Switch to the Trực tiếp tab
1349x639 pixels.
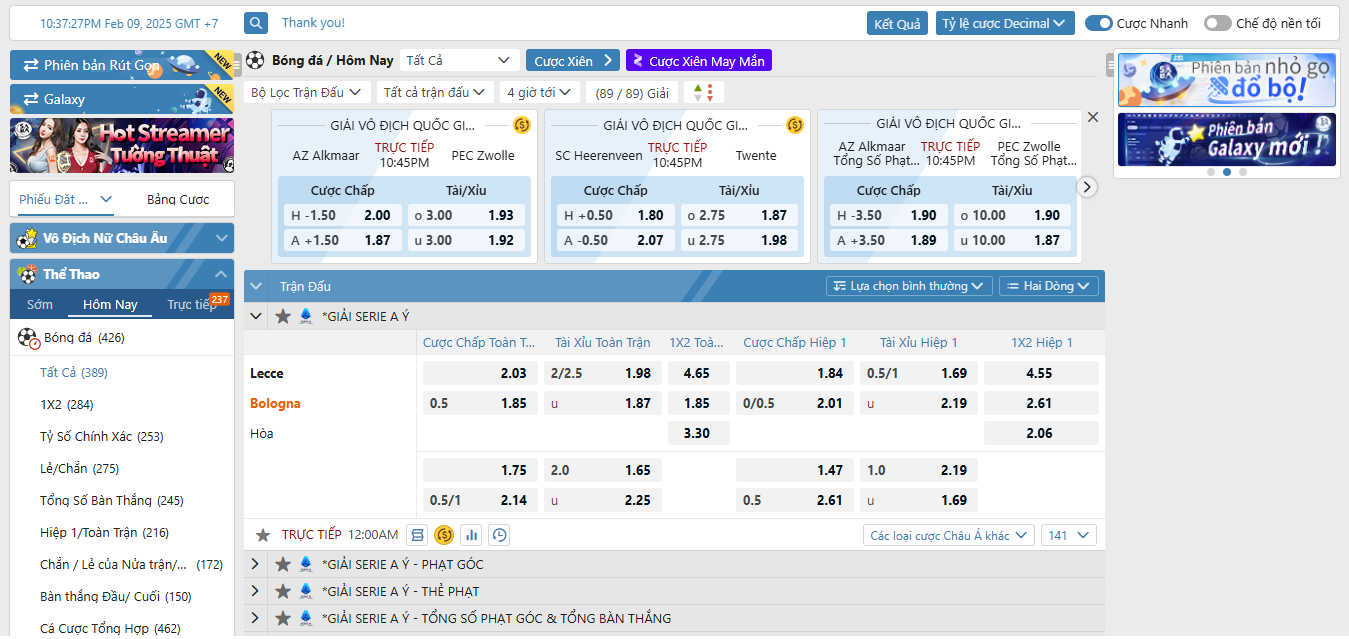click(x=190, y=305)
